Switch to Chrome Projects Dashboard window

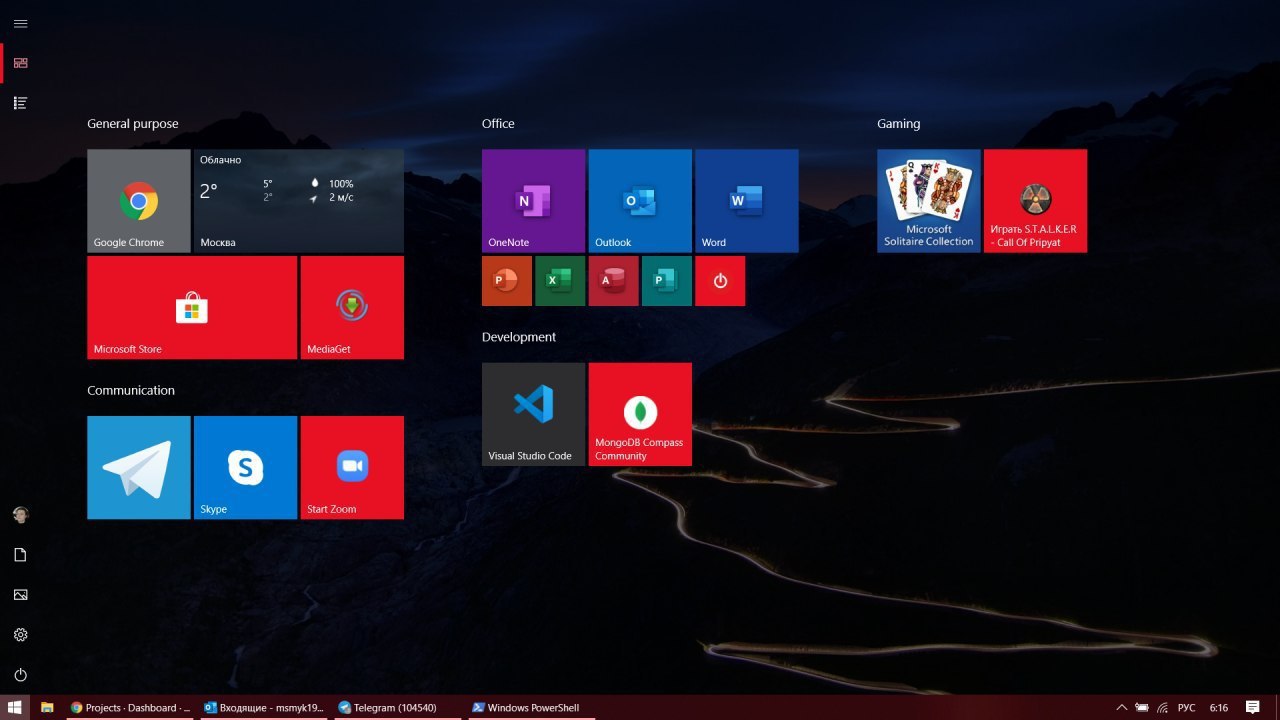pos(130,707)
